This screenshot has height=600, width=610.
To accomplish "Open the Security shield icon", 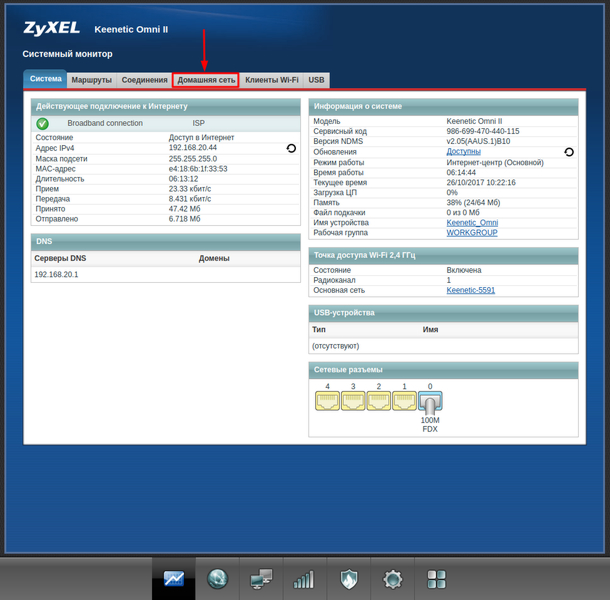I will [x=349, y=579].
